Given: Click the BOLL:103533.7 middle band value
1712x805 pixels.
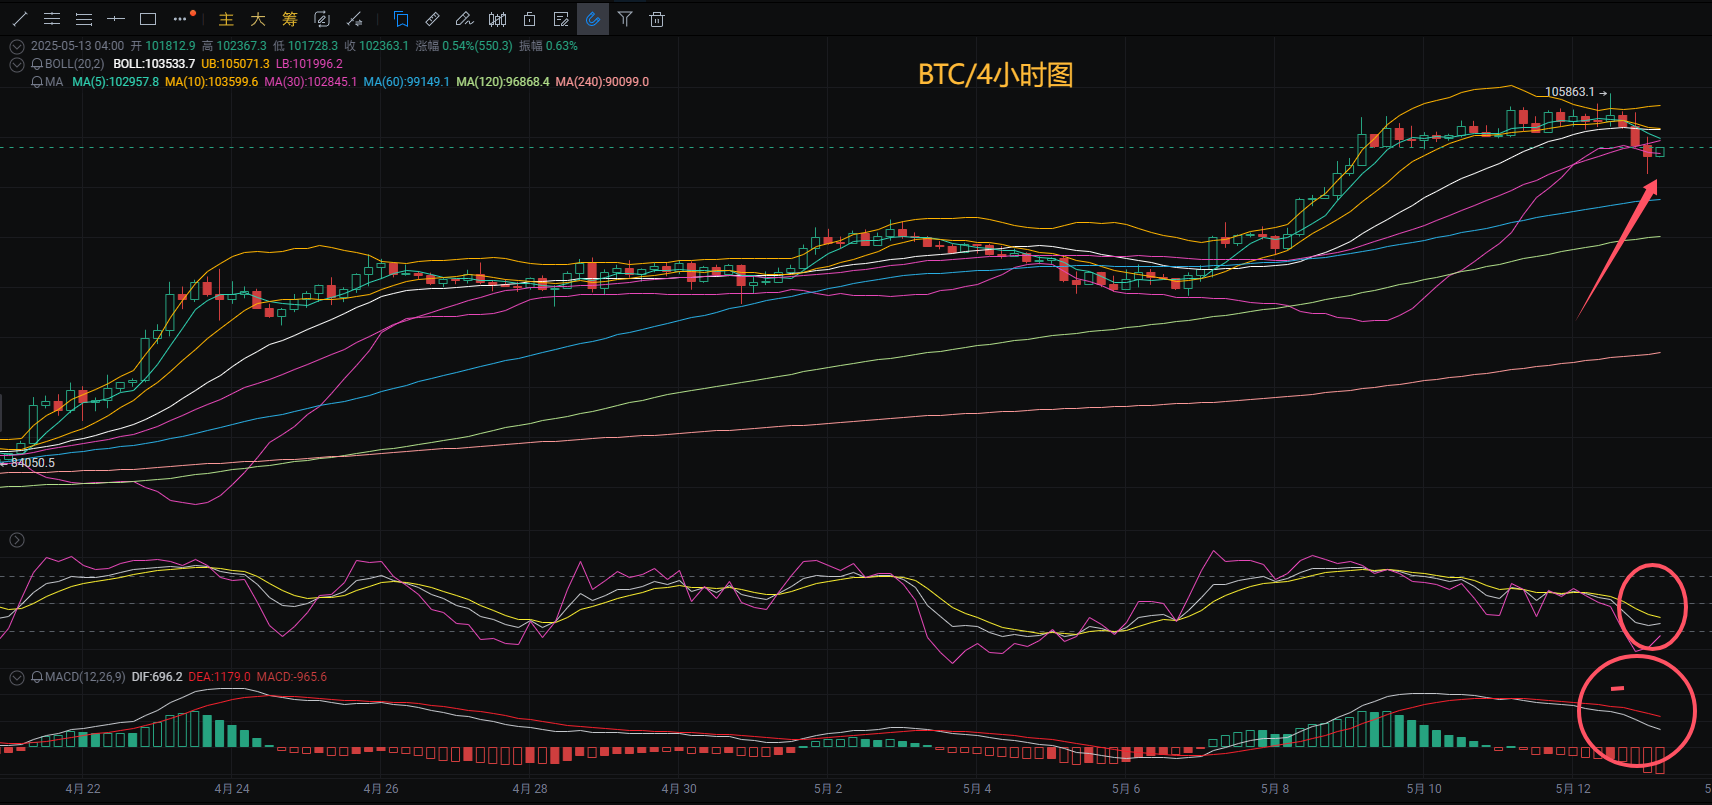Looking at the screenshot, I should (154, 64).
